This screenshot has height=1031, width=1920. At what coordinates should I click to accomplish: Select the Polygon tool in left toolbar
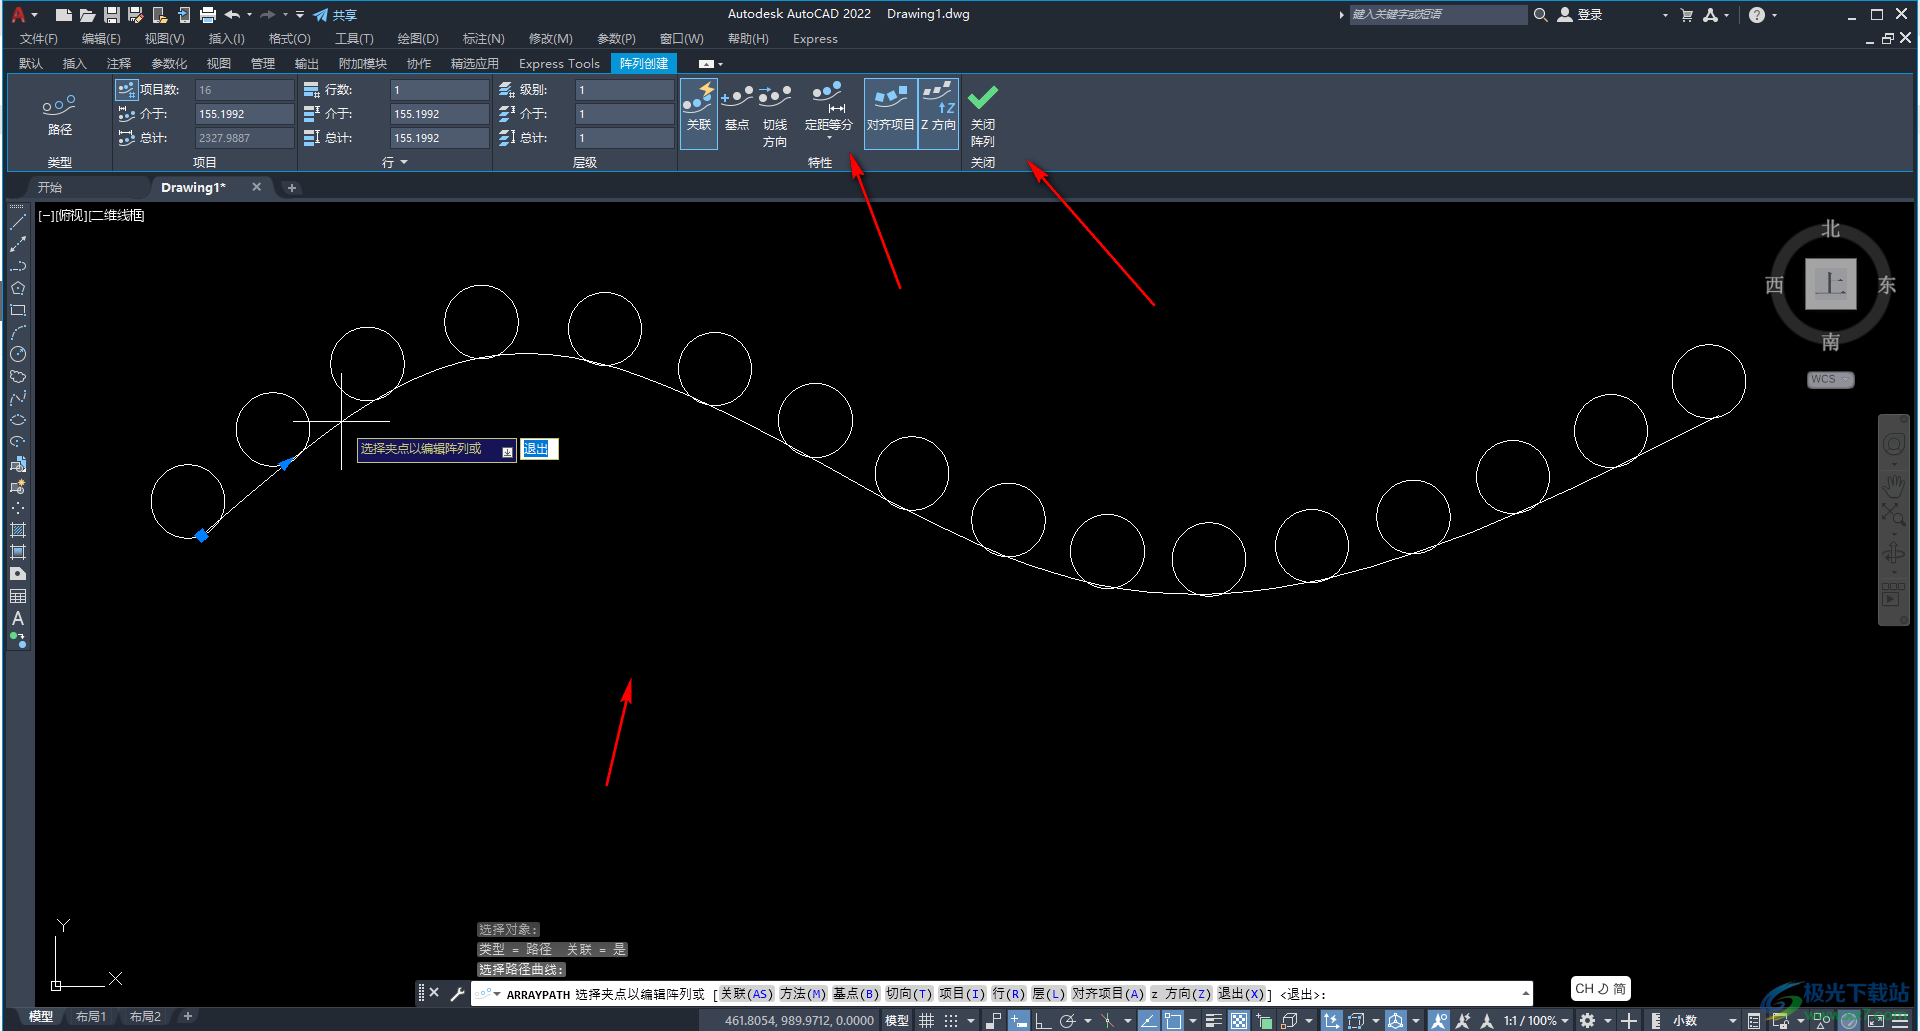(18, 288)
